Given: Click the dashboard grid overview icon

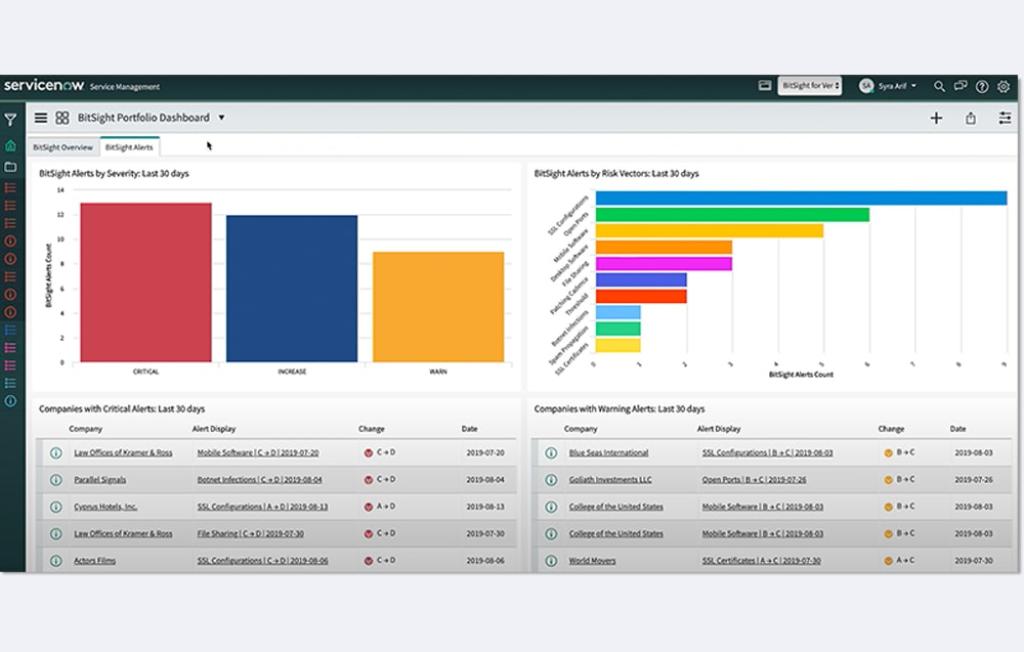Looking at the screenshot, I should pos(62,118).
